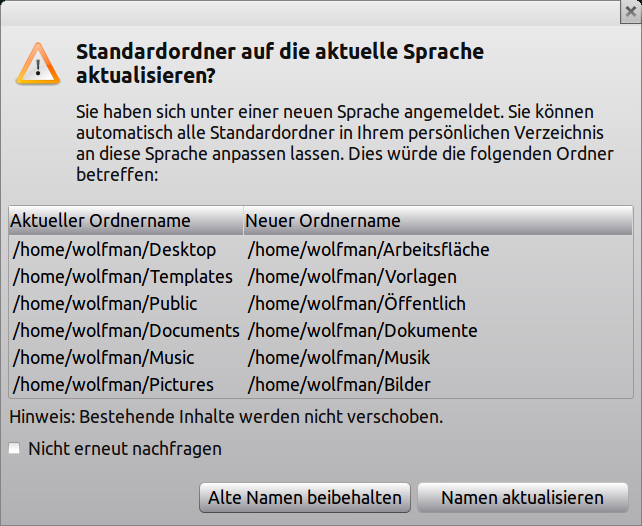The width and height of the screenshot is (642, 526).
Task: Click the 'Neuer Ordnername' column header
Action: pos(323,221)
